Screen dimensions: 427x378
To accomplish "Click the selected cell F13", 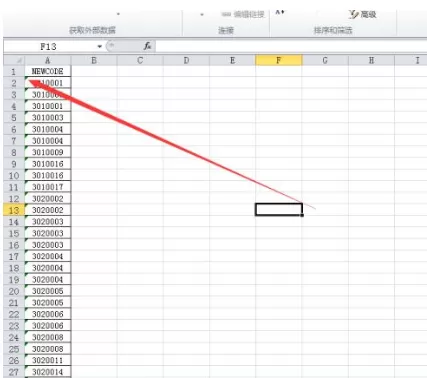I will coord(279,210).
